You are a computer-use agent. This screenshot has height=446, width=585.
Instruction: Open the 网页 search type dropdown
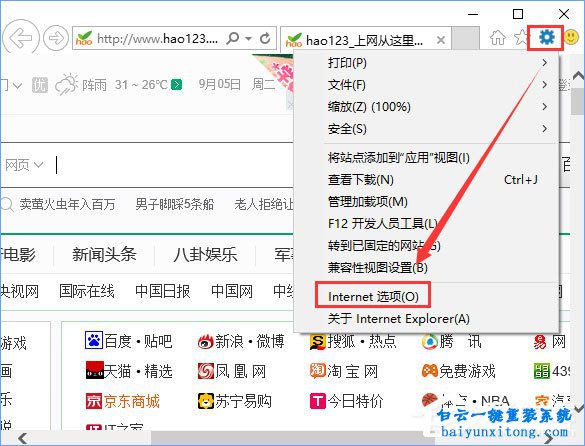tap(25, 165)
